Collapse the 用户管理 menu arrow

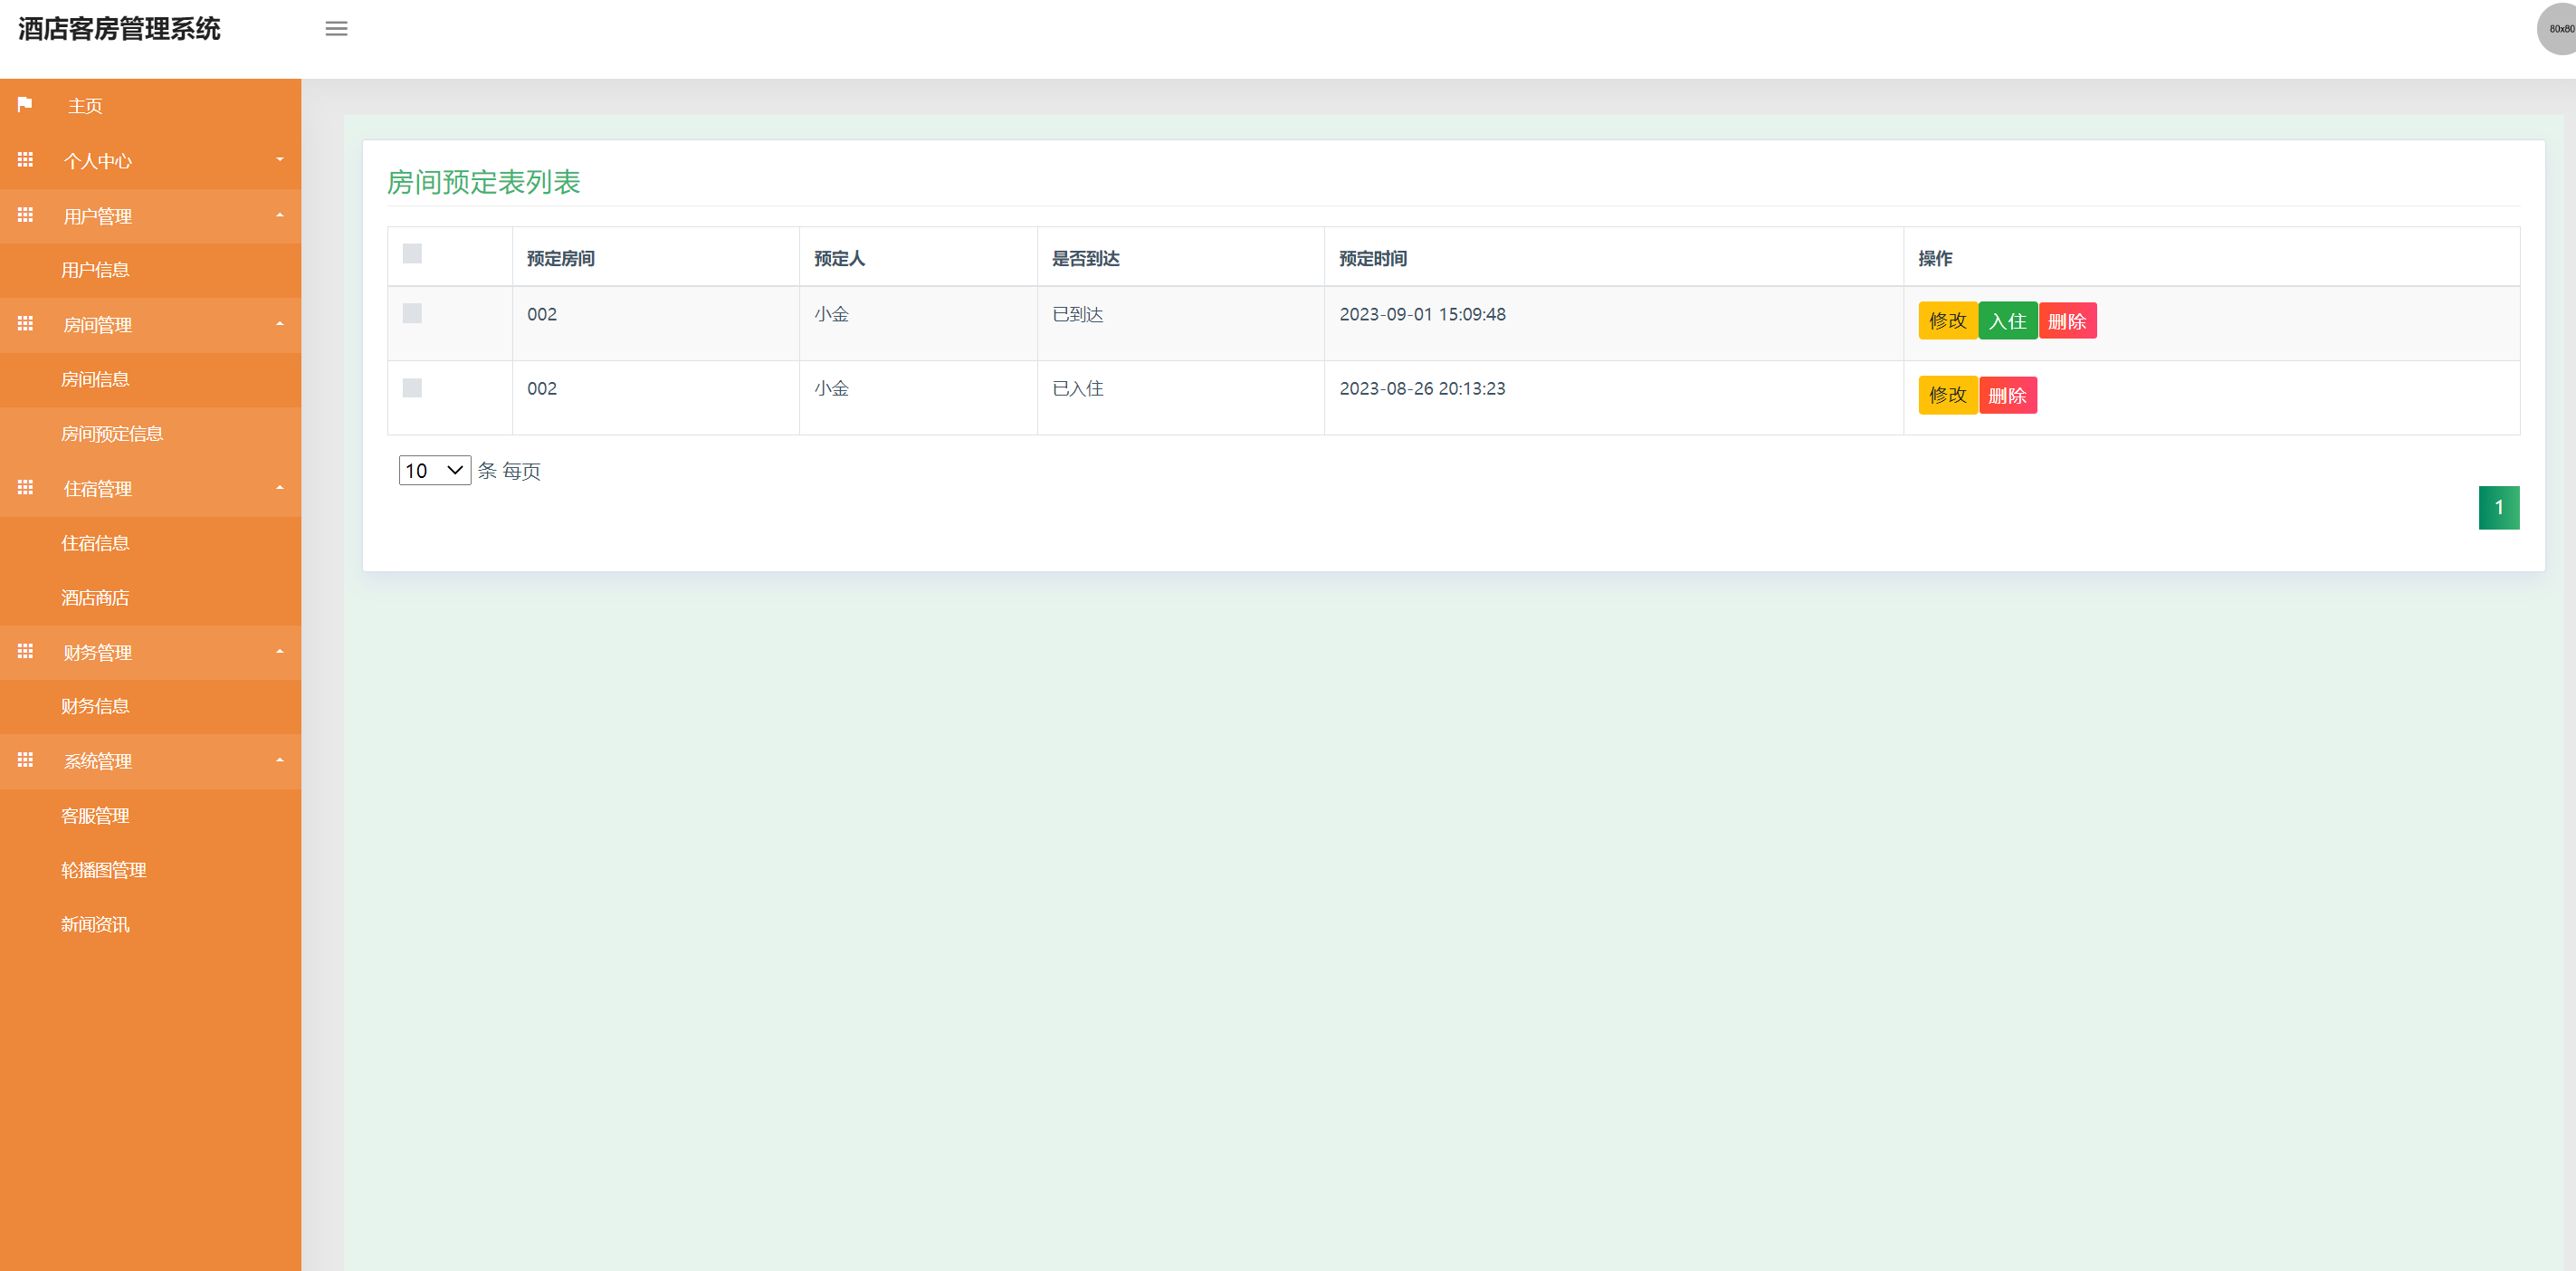(280, 215)
